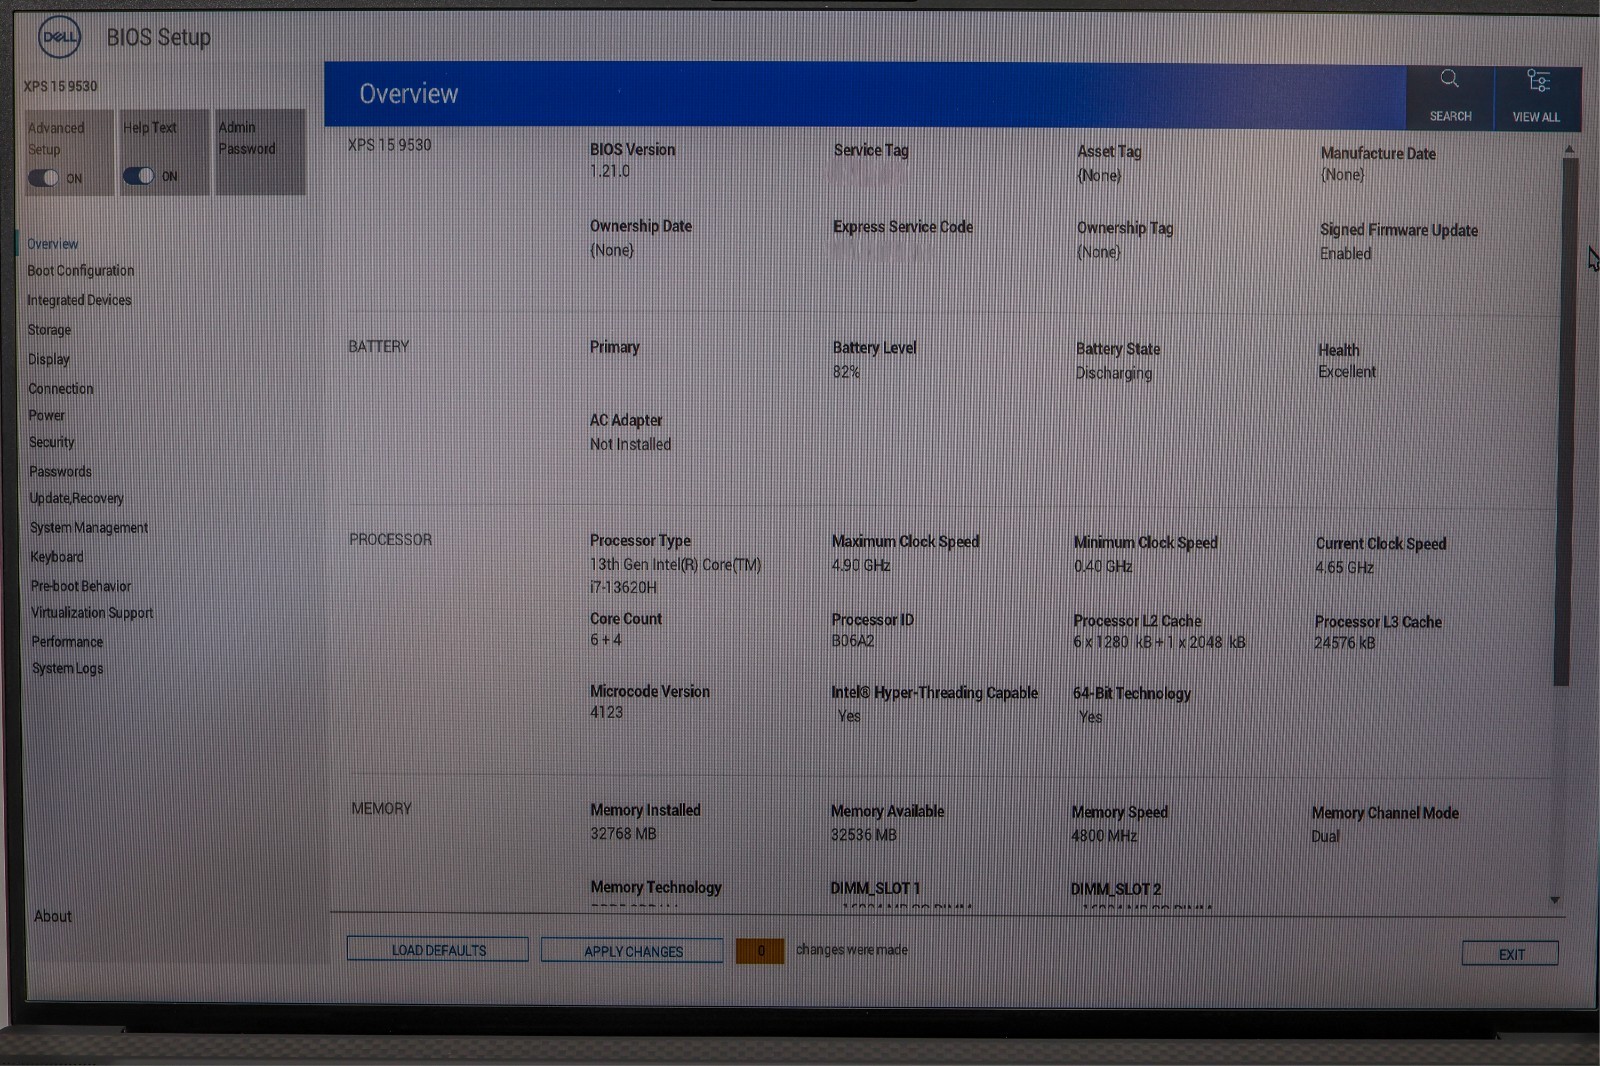1600x1066 pixels.
Task: Click the DIMM_SLOT 1 label
Action: [875, 889]
